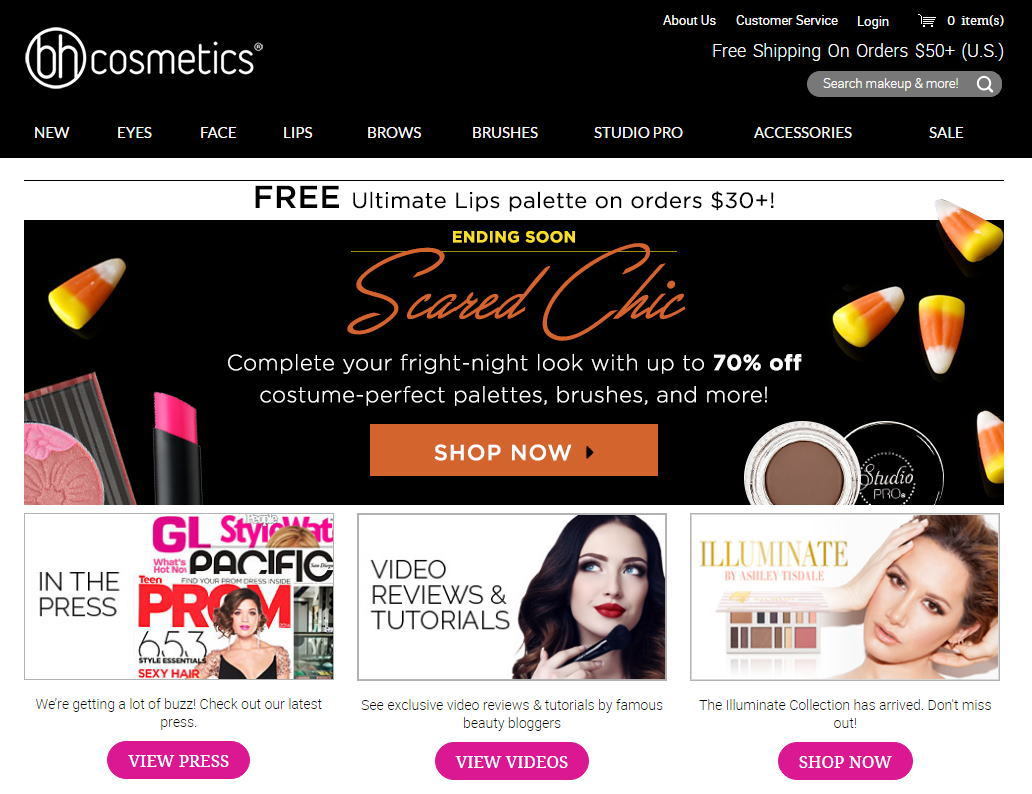Click the bh cosmetics logo
The height and width of the screenshot is (794, 1032).
click(144, 58)
